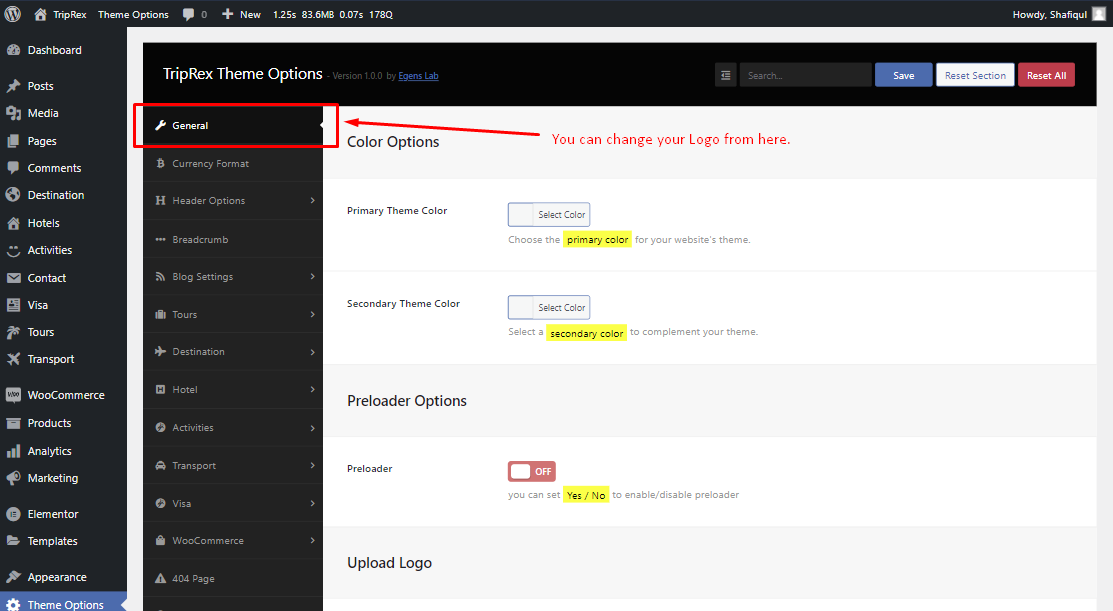Click the Hotels house icon
1113x611 pixels.
(x=13, y=223)
